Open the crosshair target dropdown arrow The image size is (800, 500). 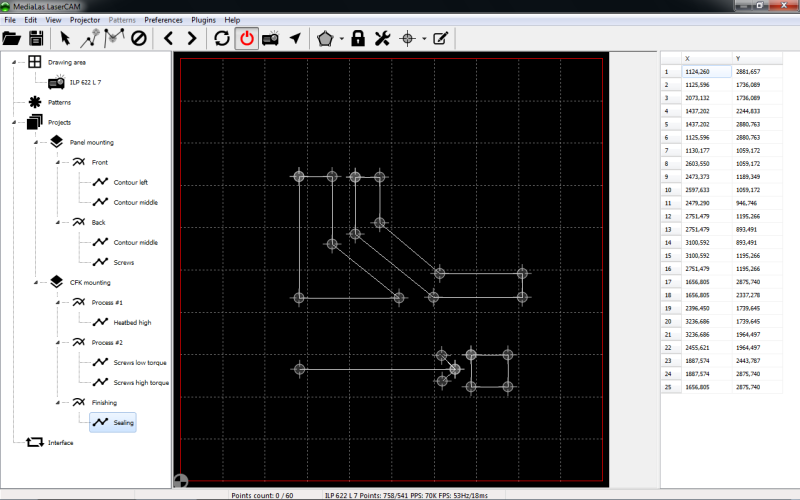424,40
